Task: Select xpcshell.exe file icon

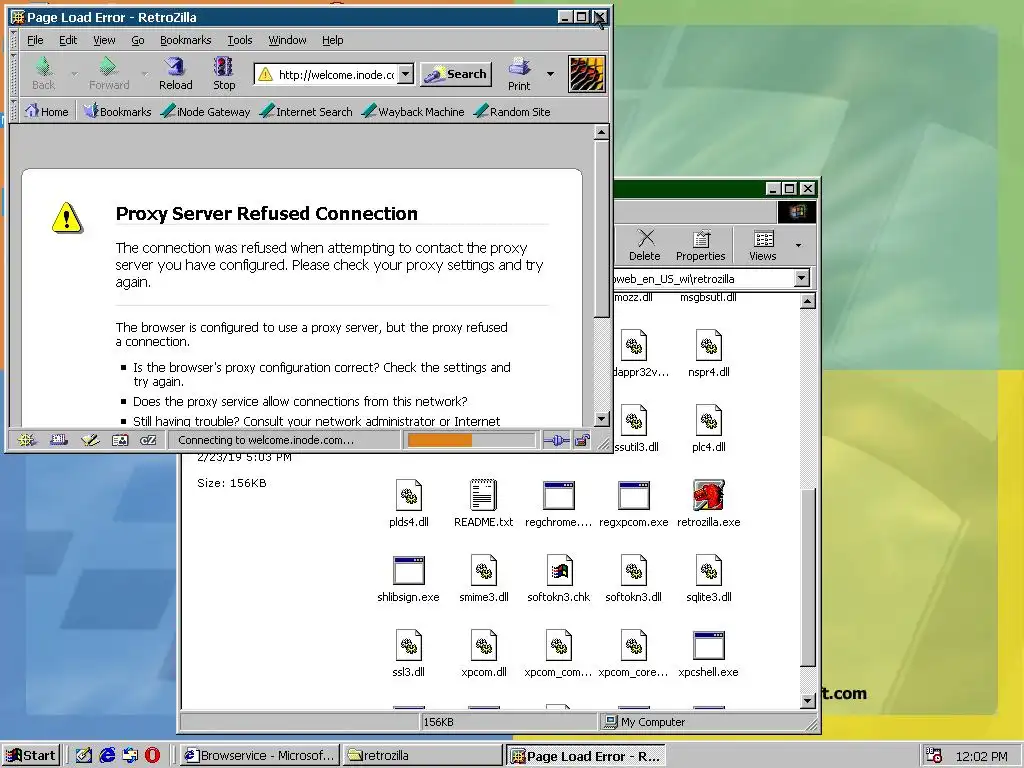Action: click(709, 645)
